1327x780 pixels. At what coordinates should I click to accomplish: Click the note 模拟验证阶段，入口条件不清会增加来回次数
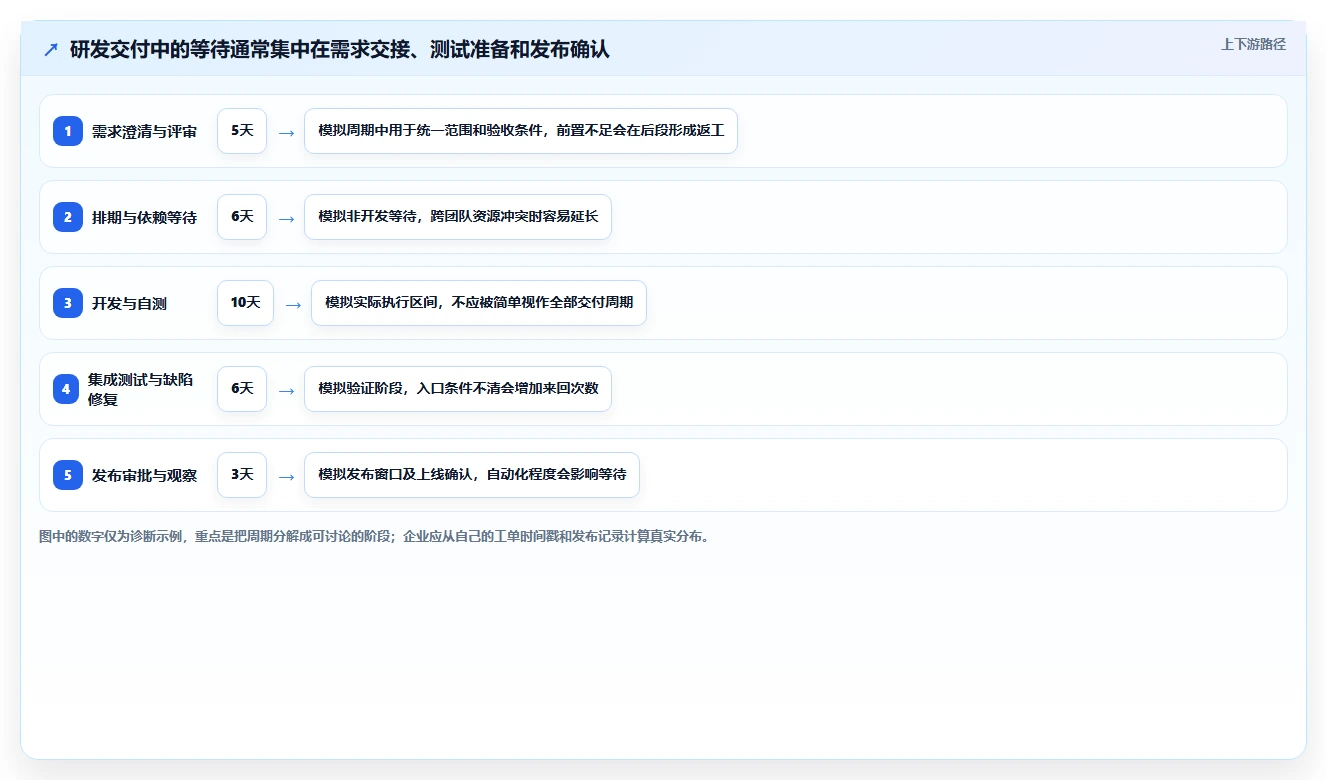point(458,389)
